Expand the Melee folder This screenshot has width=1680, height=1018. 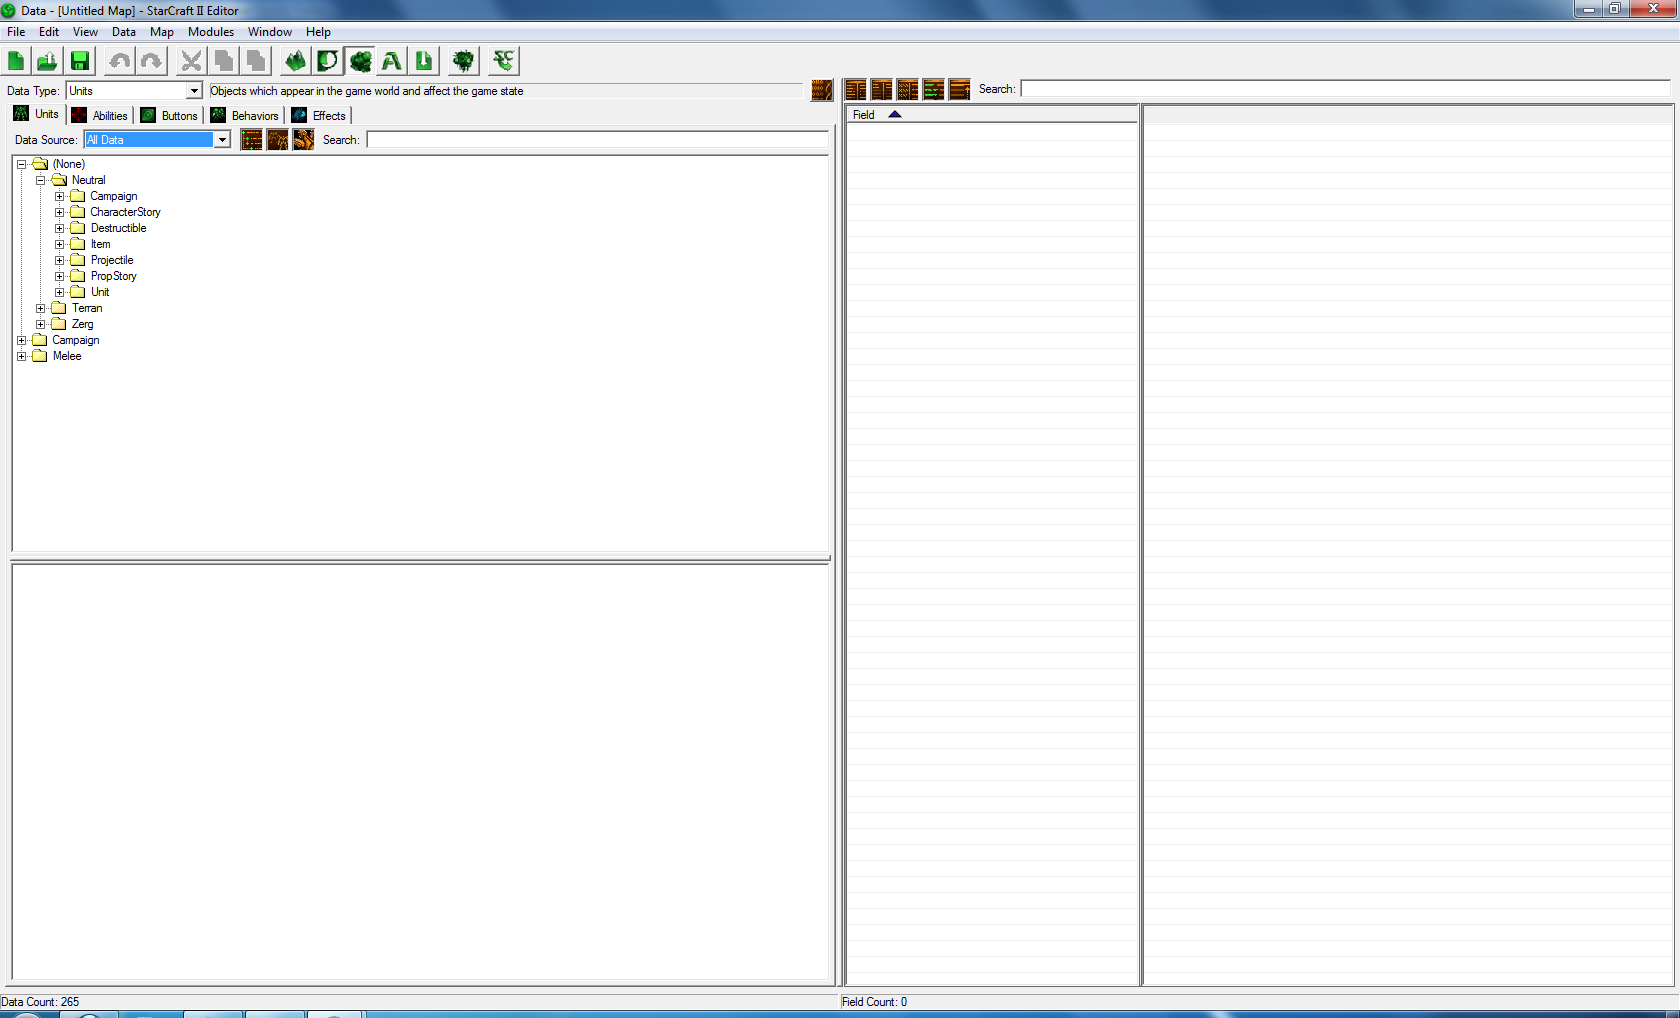point(21,356)
